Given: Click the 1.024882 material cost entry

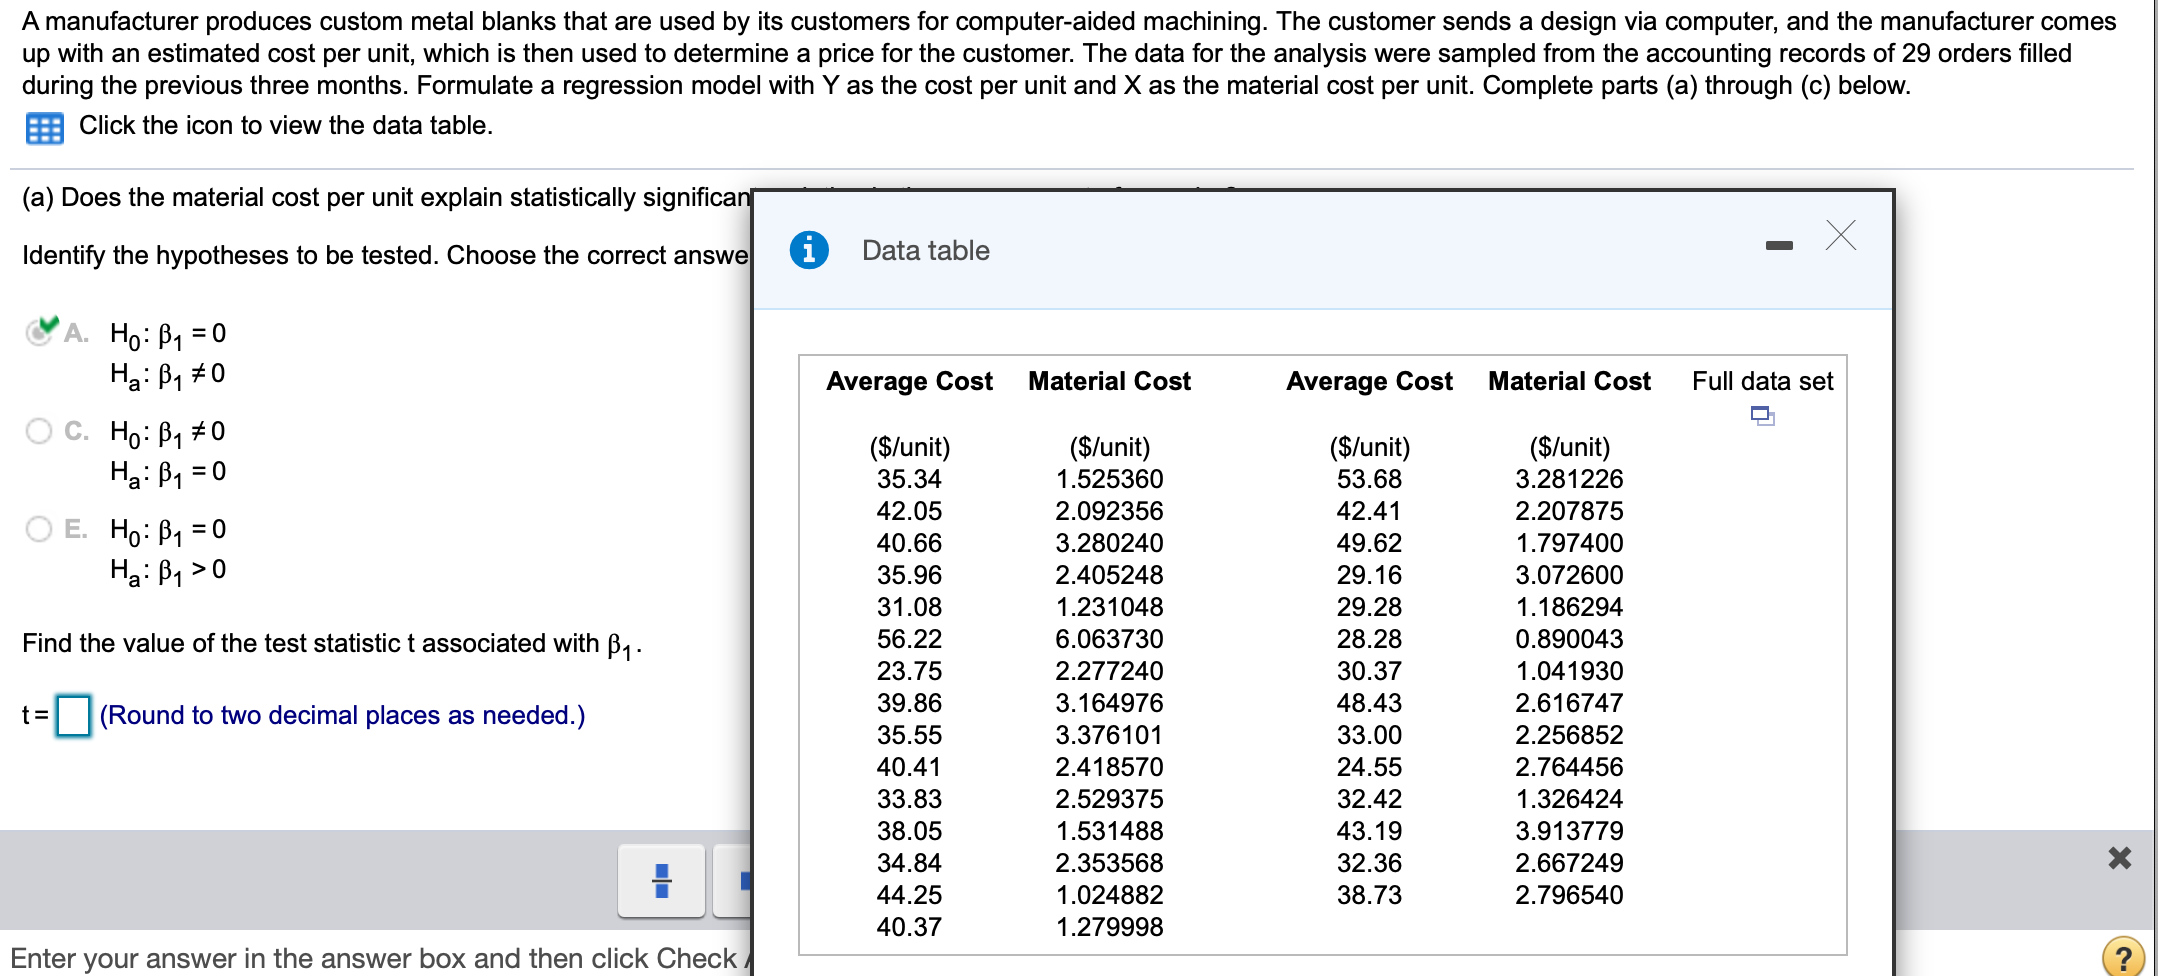Looking at the screenshot, I should point(1109,895).
